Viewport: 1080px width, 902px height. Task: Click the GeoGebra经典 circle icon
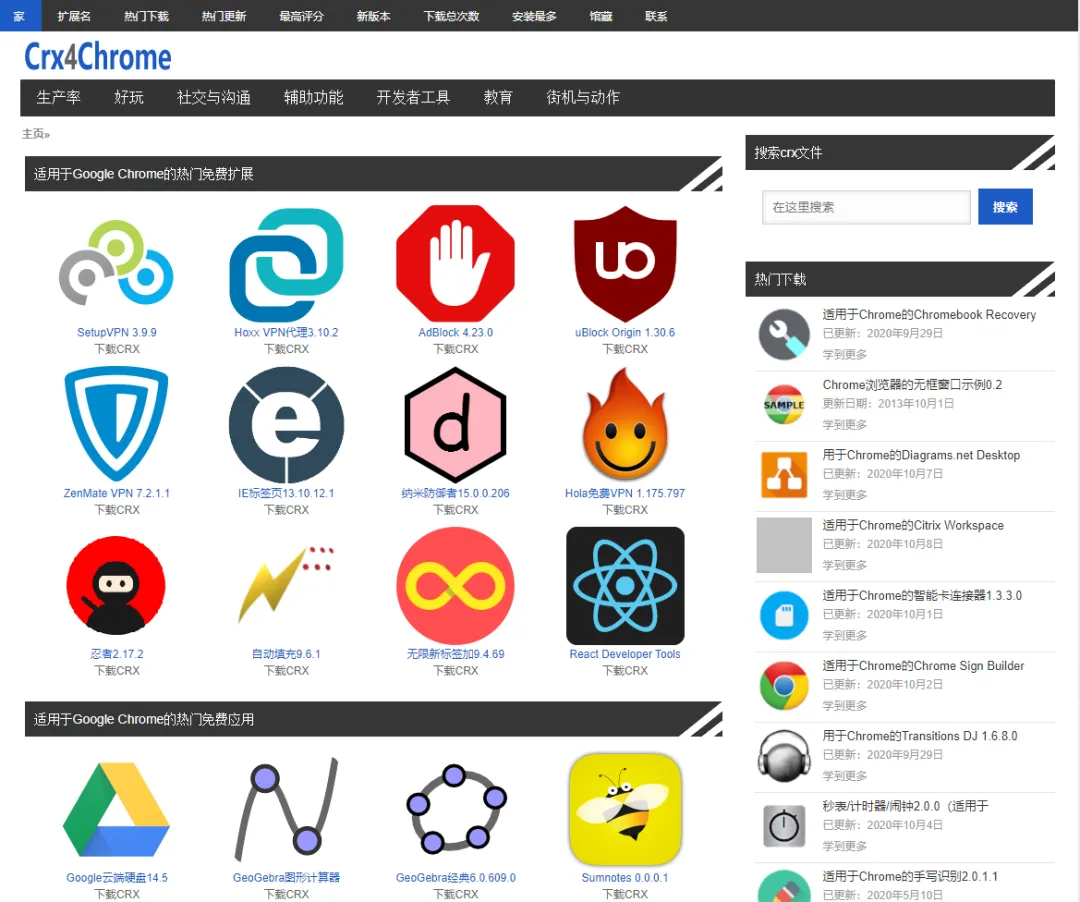pyautogui.click(x=455, y=809)
